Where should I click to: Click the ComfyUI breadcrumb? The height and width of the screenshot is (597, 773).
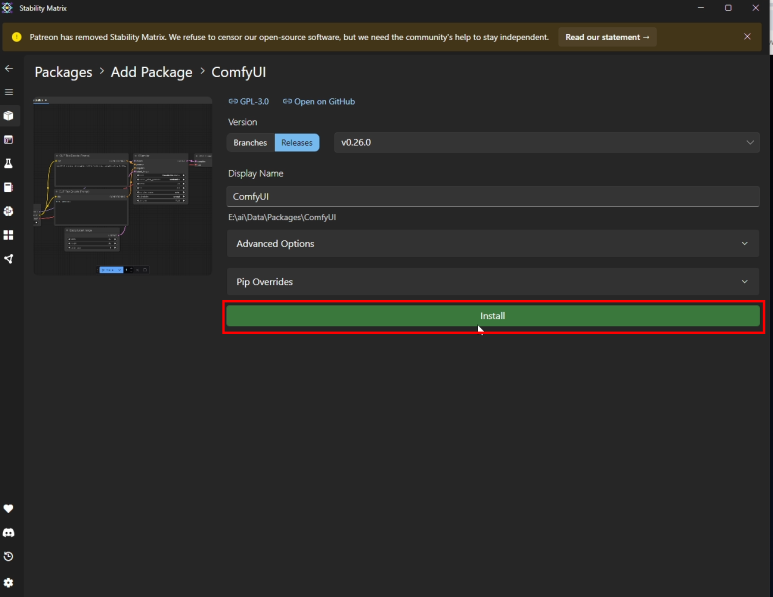click(239, 72)
